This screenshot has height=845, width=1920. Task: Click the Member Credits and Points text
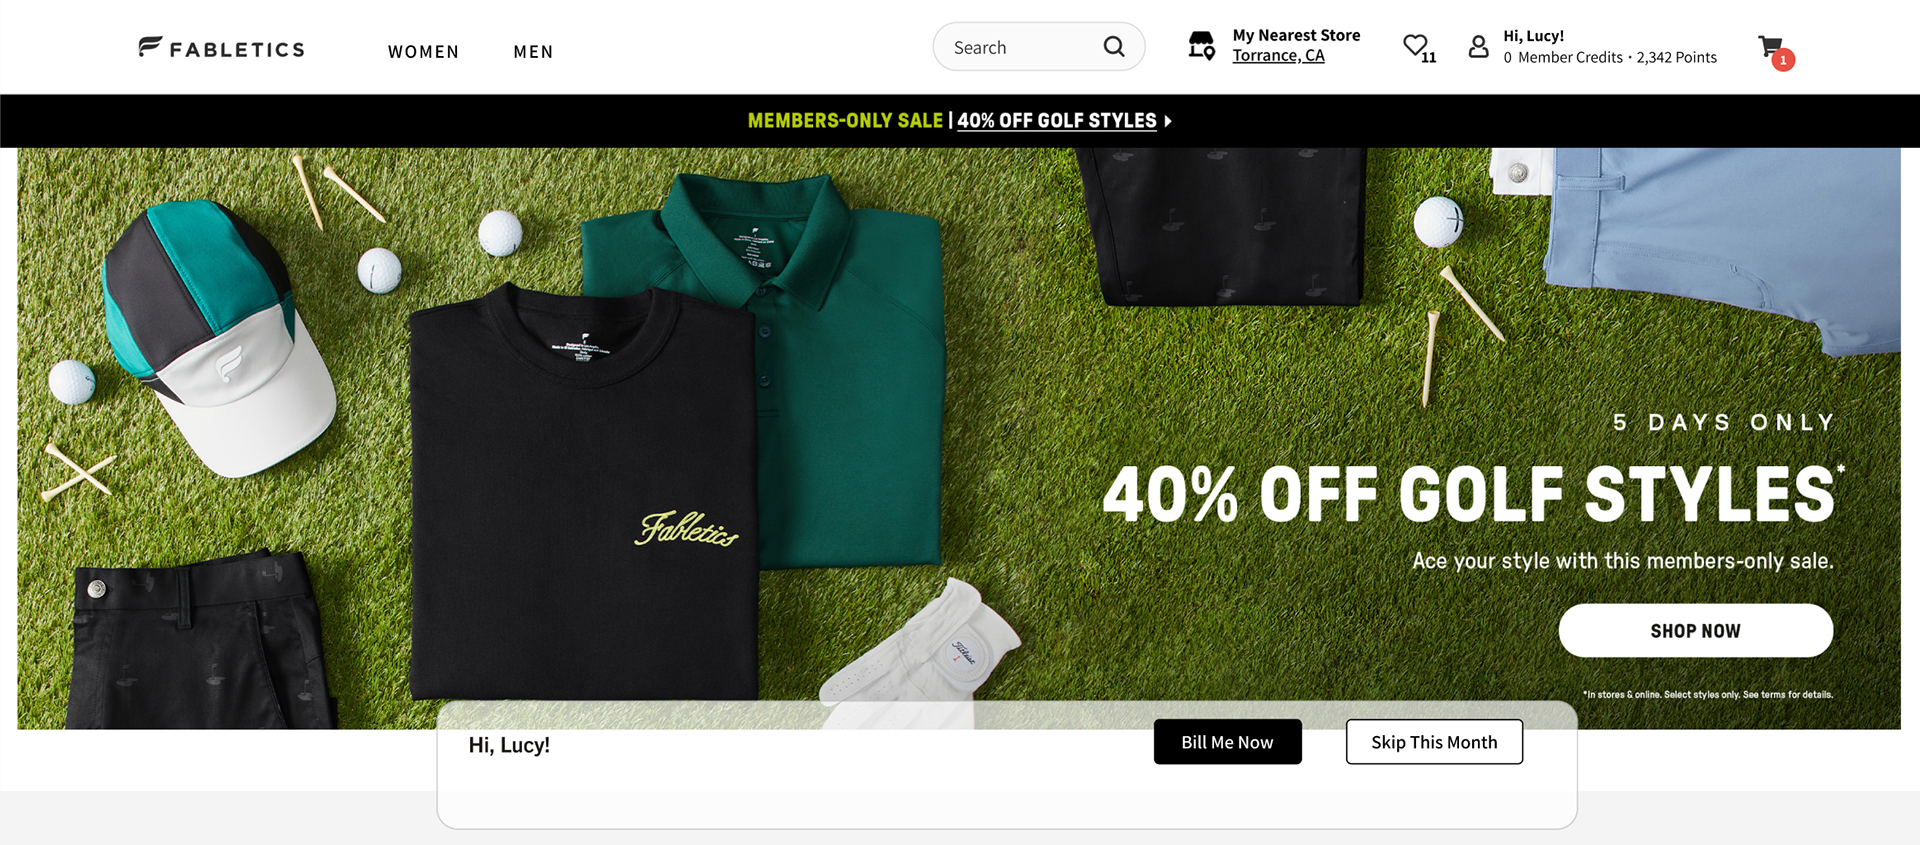click(x=1610, y=58)
